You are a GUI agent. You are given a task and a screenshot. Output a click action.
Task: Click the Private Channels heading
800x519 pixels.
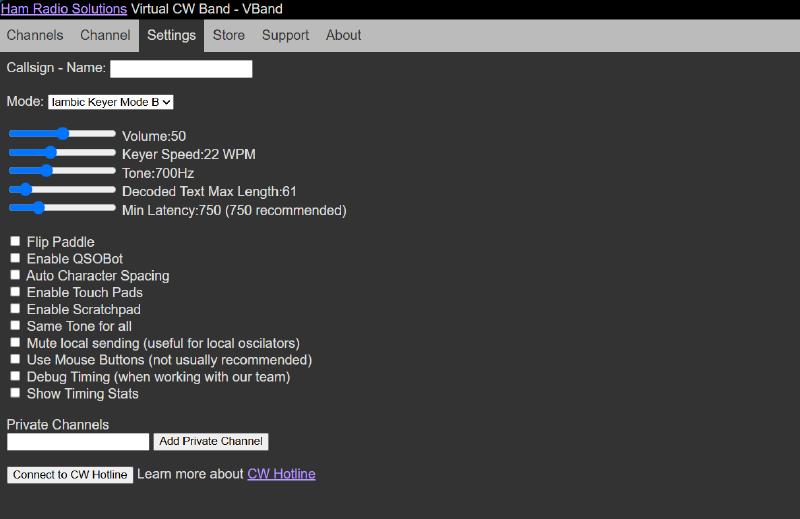(x=58, y=425)
